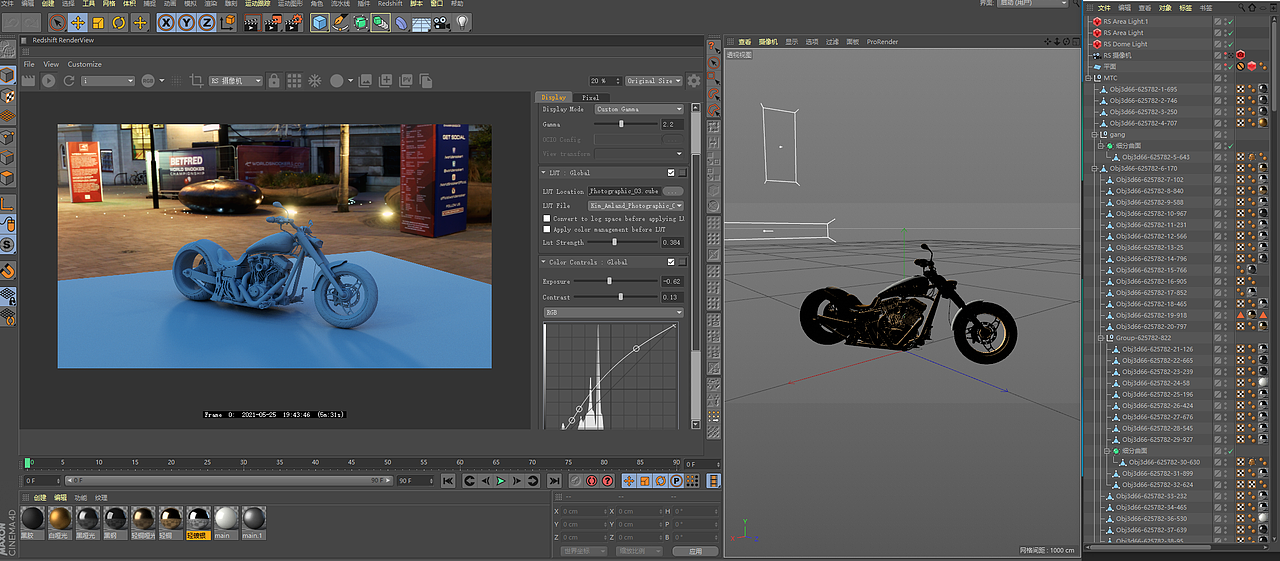Toggle the X axis lock
Viewport: 1280px width, 561px height.
[x=165, y=22]
